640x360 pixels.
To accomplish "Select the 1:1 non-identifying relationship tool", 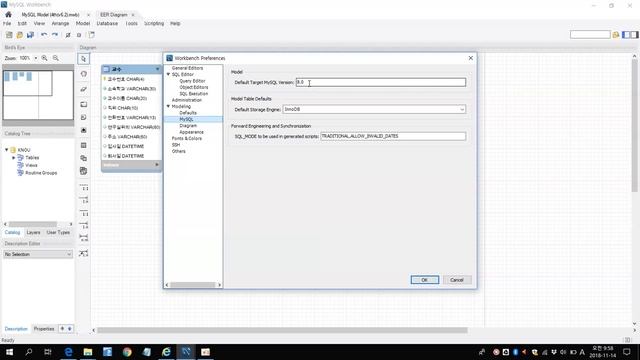I will (x=84, y=188).
